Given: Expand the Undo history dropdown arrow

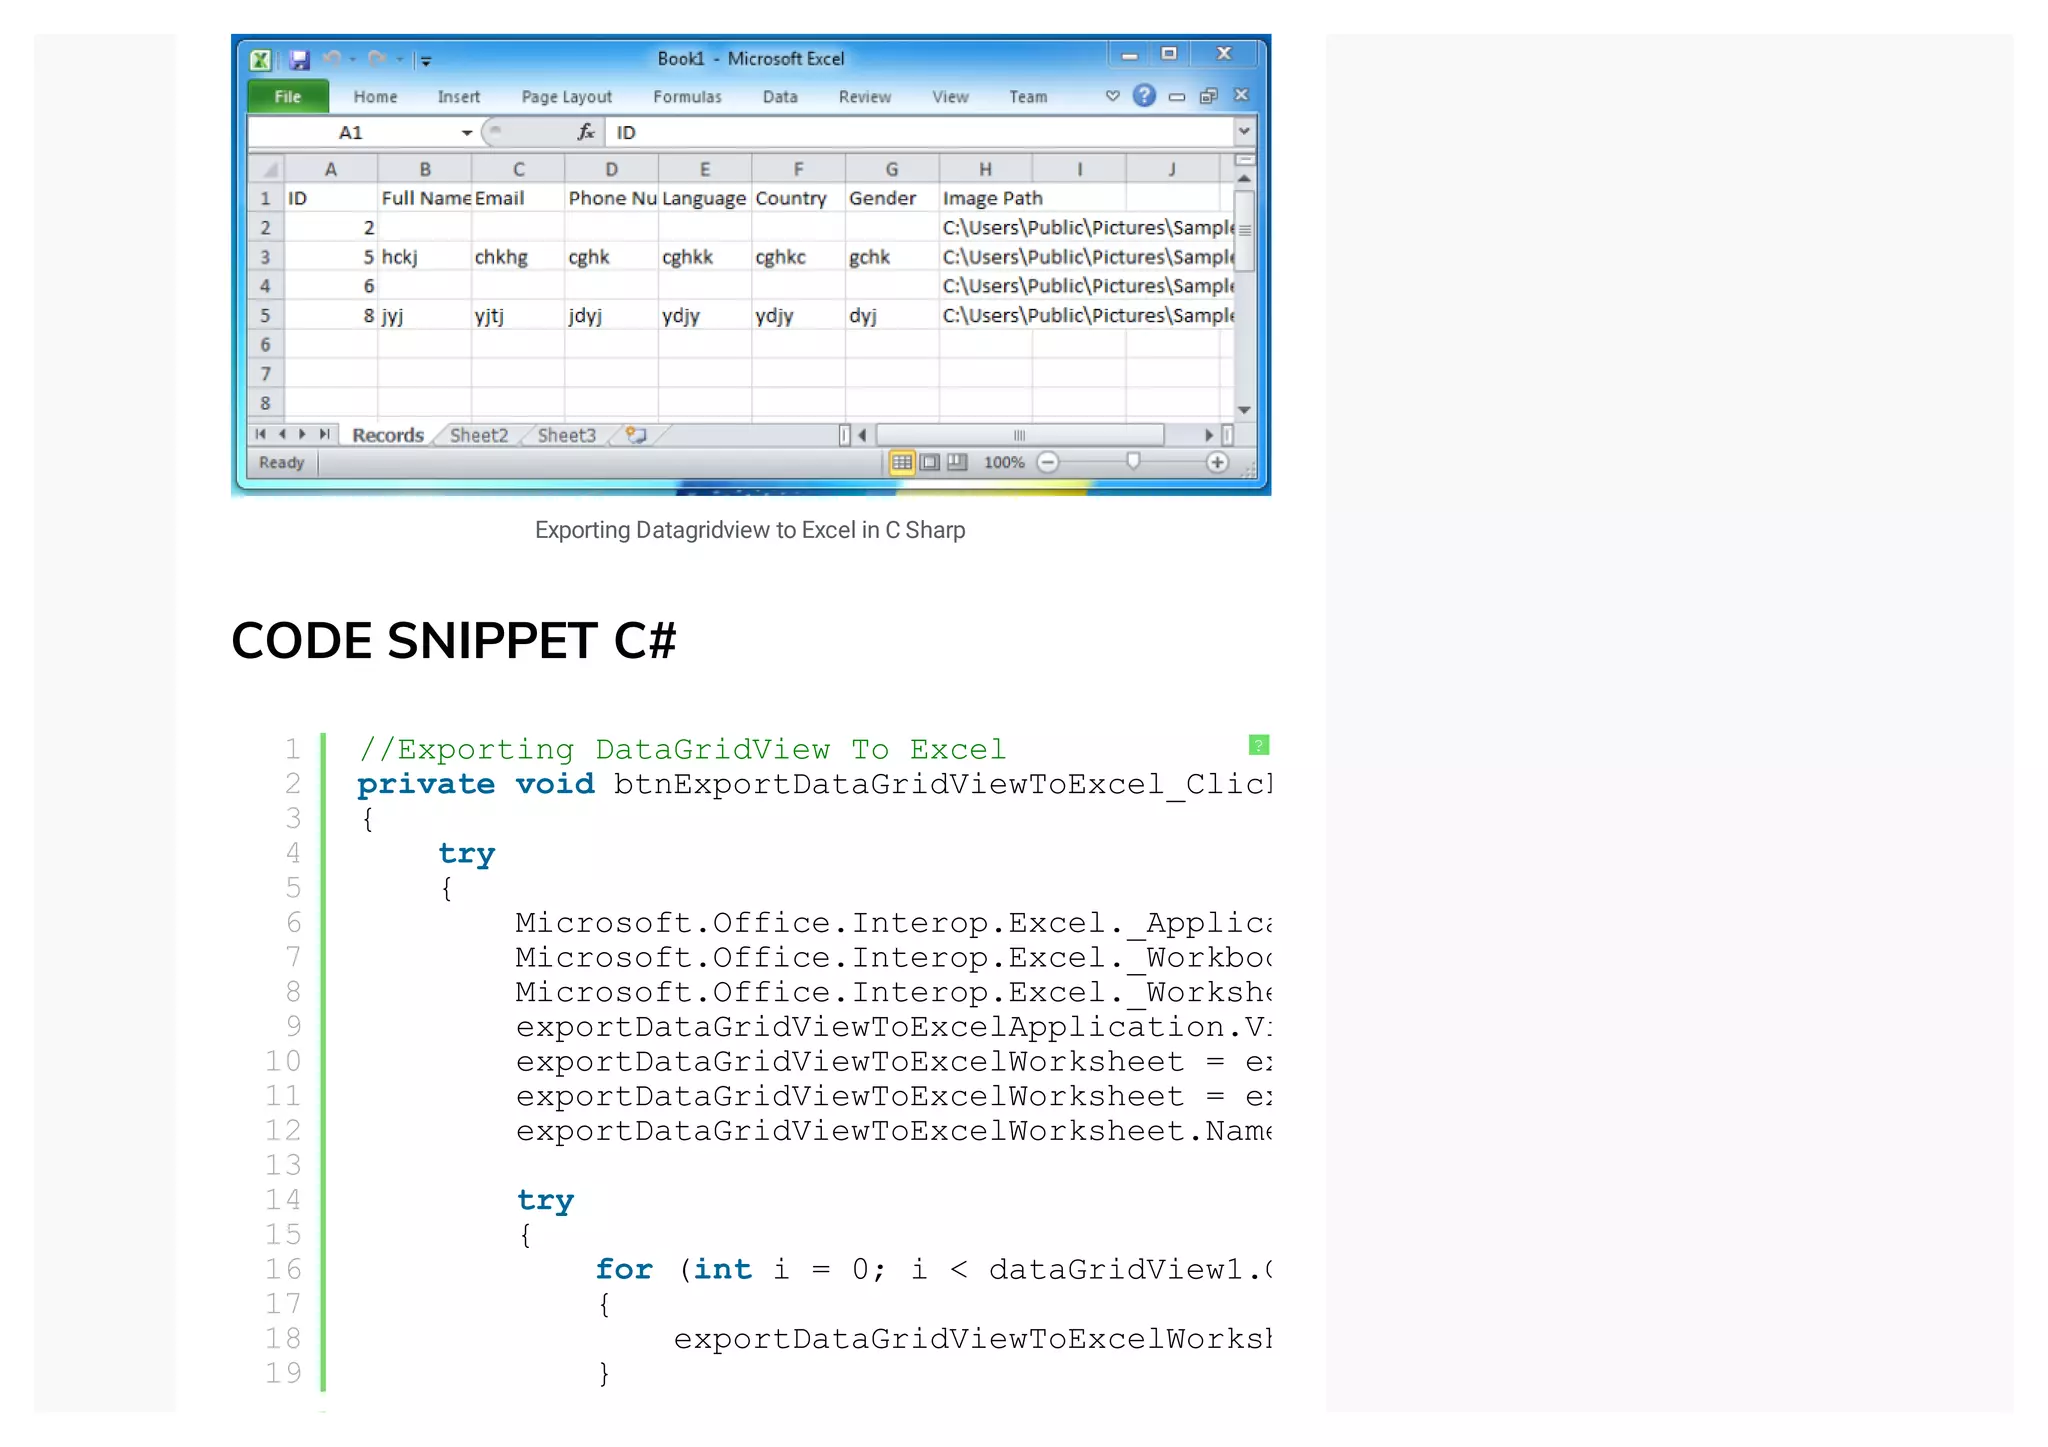Looking at the screenshot, I should pos(353,59).
